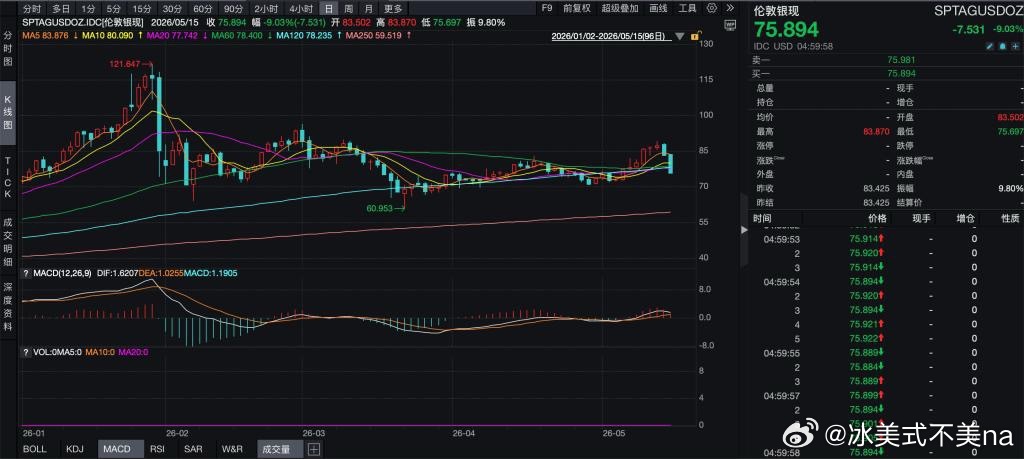The height and width of the screenshot is (459, 1024).
Task: Click the 超级叠加 overlay button
Action: (620, 8)
